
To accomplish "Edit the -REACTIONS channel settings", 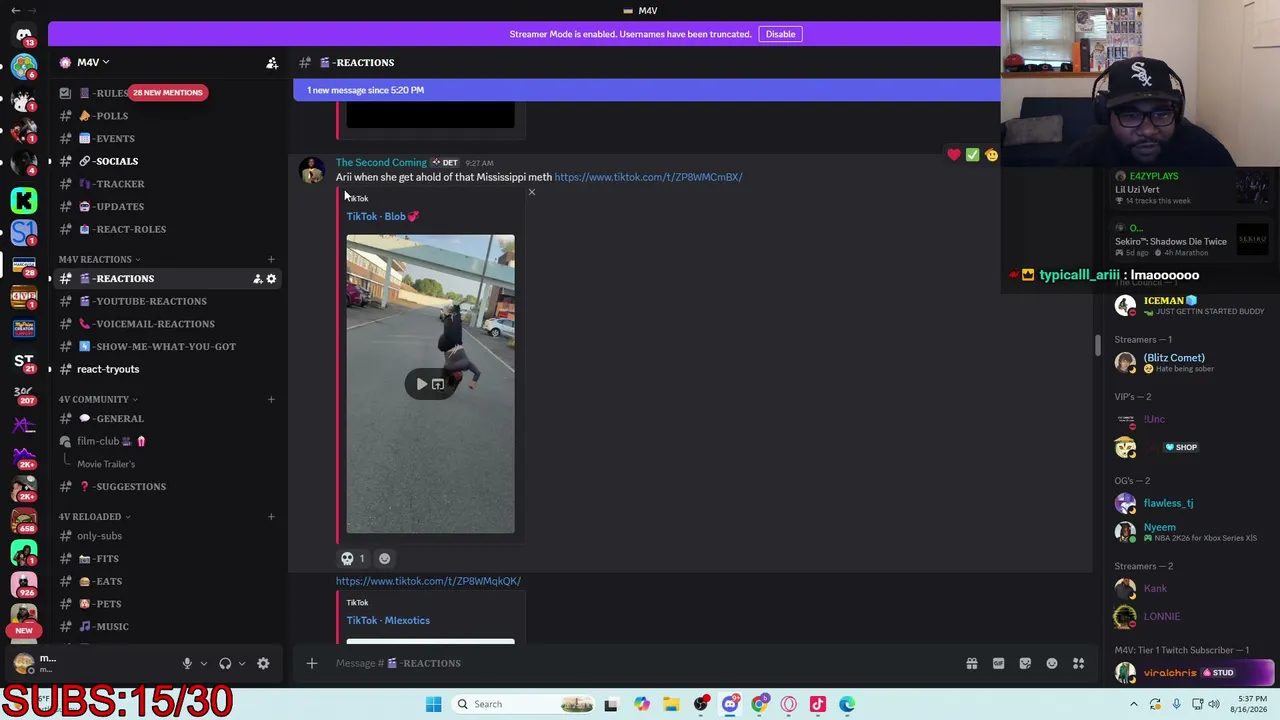I will (x=271, y=279).
